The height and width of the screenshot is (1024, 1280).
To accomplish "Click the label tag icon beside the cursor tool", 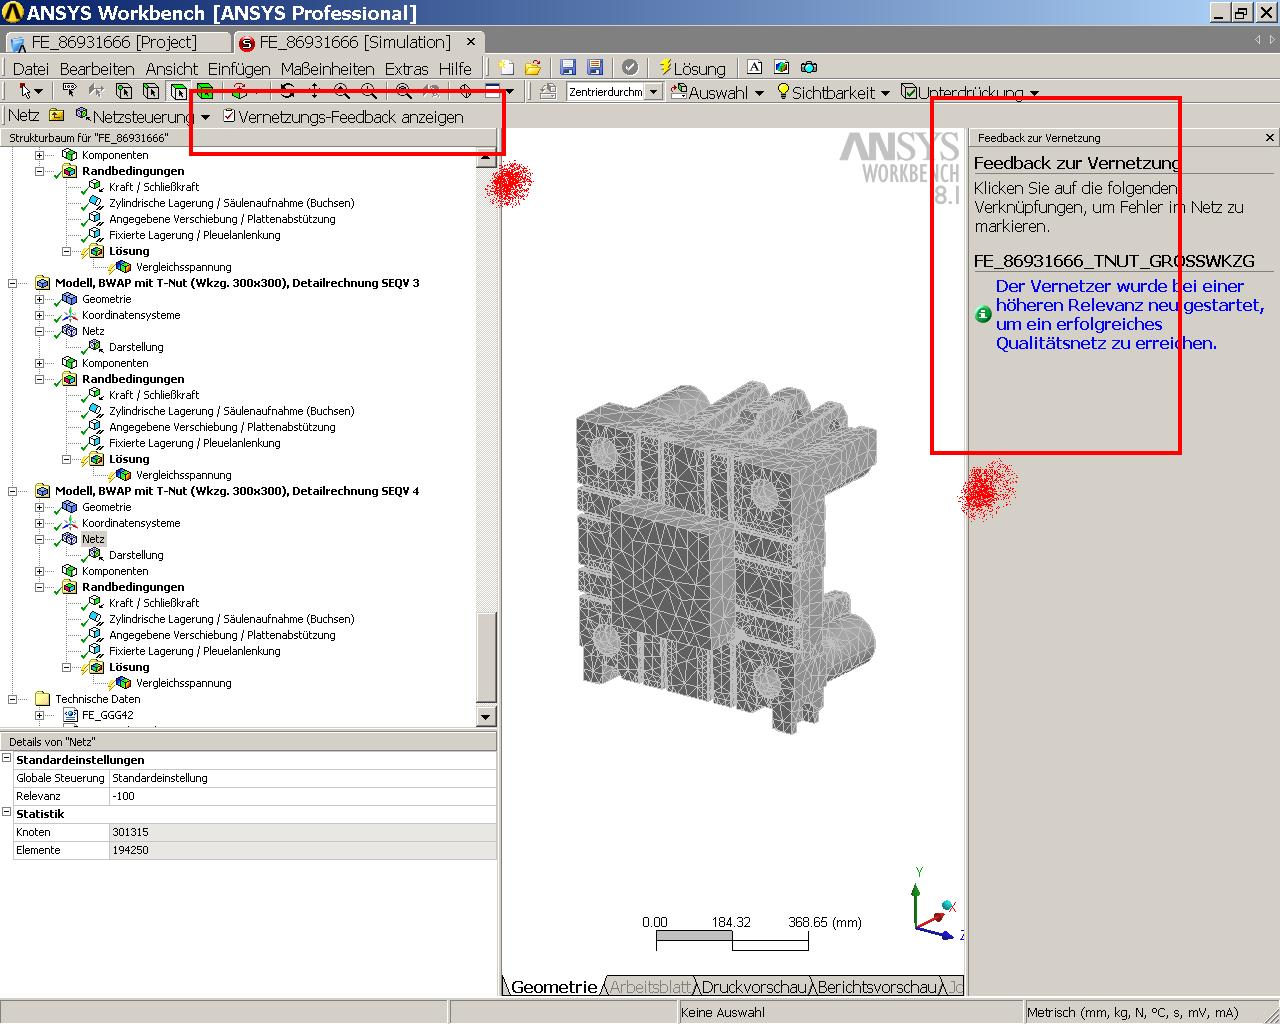I will point(70,91).
